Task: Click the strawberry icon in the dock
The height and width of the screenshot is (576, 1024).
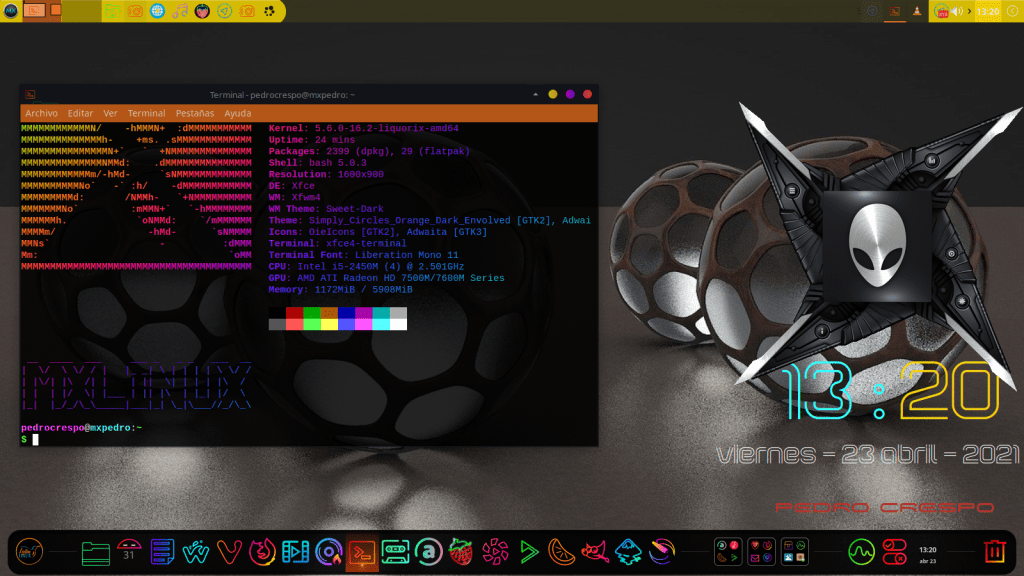Action: [x=460, y=551]
